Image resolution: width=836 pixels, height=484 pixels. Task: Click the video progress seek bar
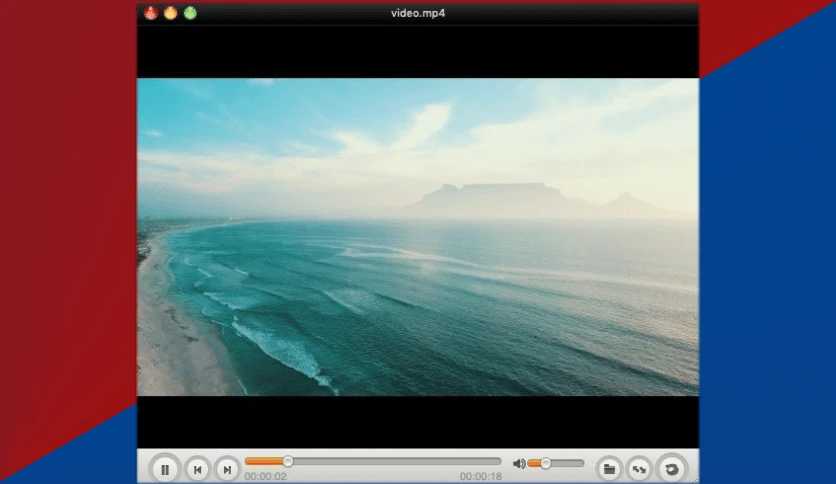[373, 461]
